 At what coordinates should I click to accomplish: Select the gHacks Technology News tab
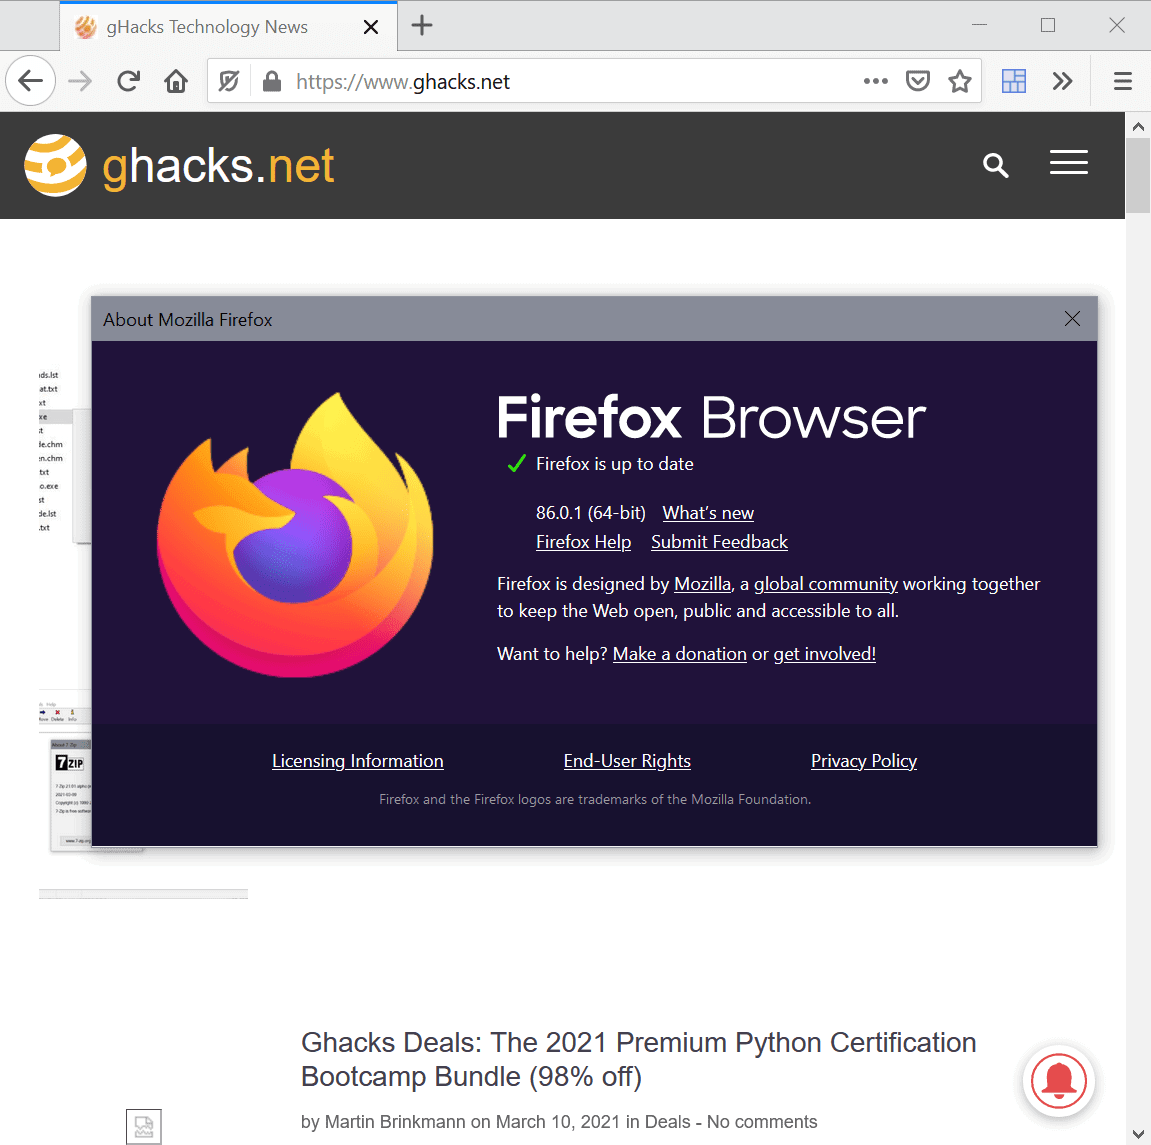(x=228, y=26)
